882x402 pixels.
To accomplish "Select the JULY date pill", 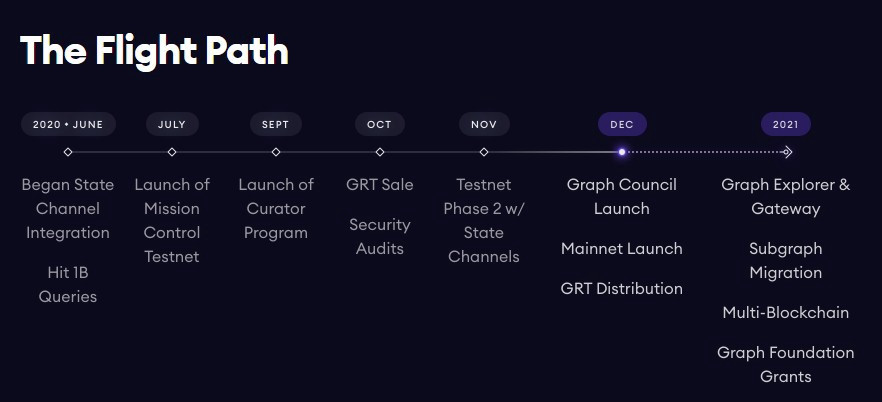I will tap(172, 124).
